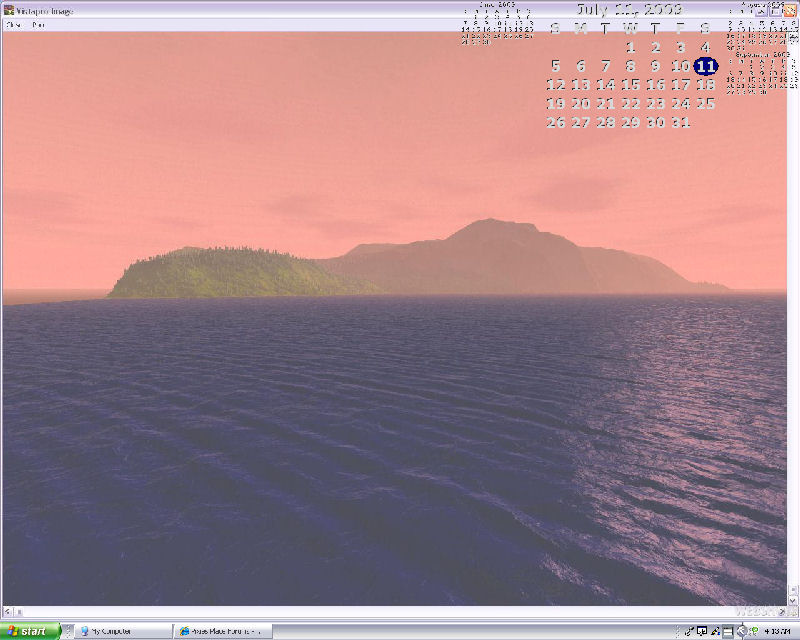Open the Close menu in Vistapro
The height and width of the screenshot is (640, 800).
[13, 25]
